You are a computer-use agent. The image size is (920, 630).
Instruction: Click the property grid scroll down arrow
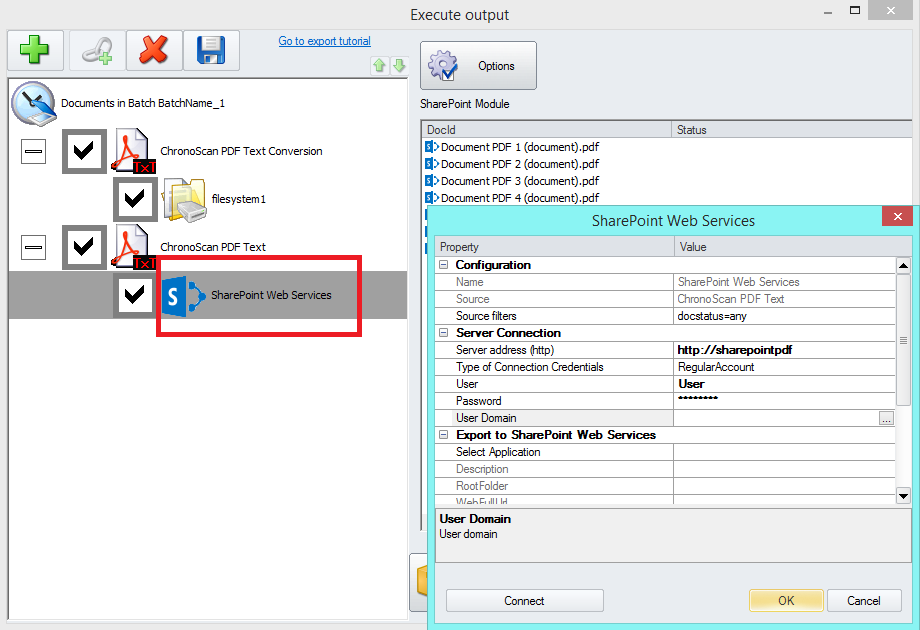point(904,496)
